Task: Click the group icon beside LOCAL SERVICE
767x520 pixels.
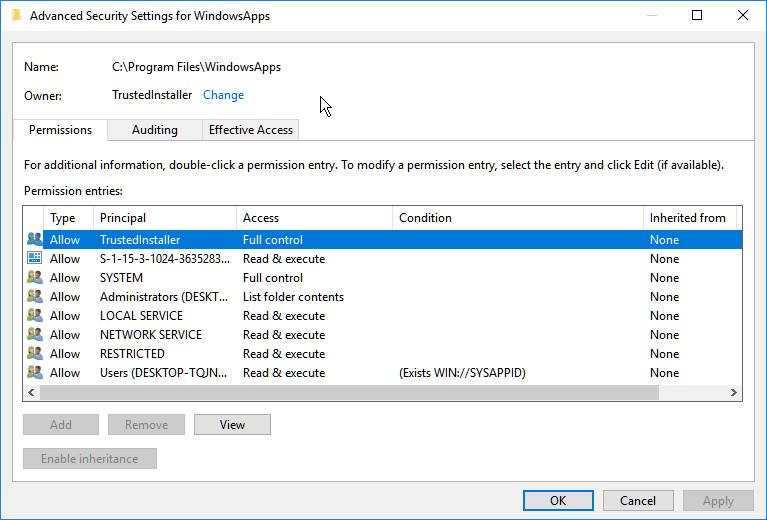Action: (34, 316)
